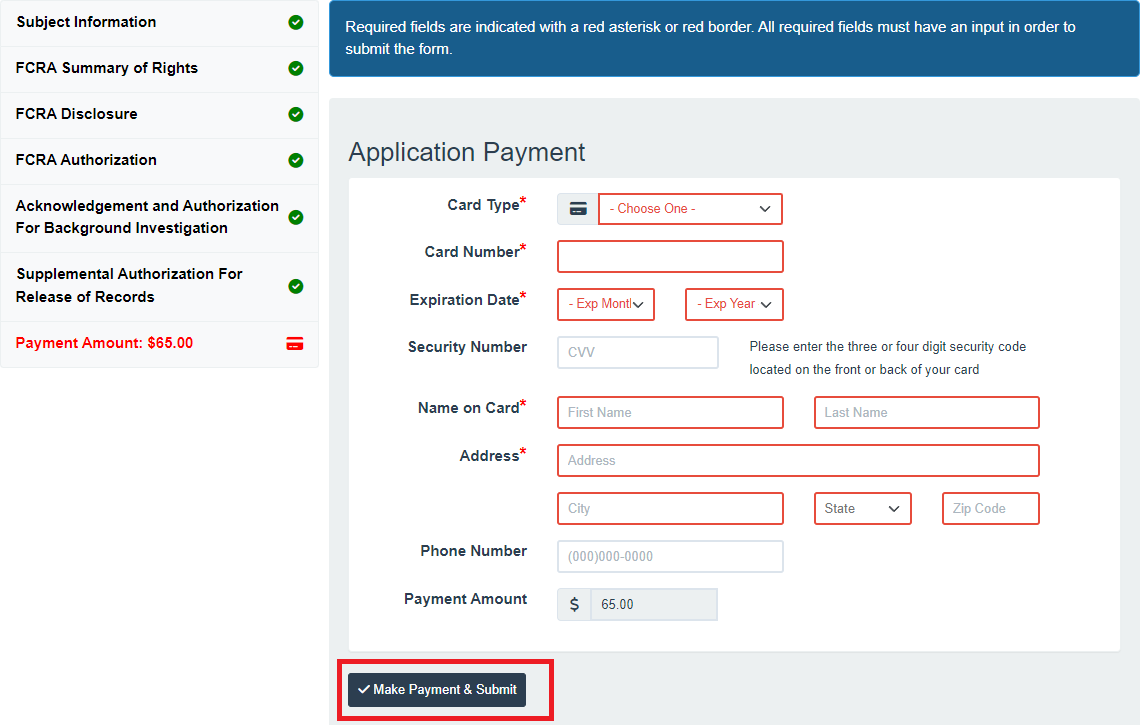1140x725 pixels.
Task: Expand the Exp Month dropdown
Action: (605, 304)
